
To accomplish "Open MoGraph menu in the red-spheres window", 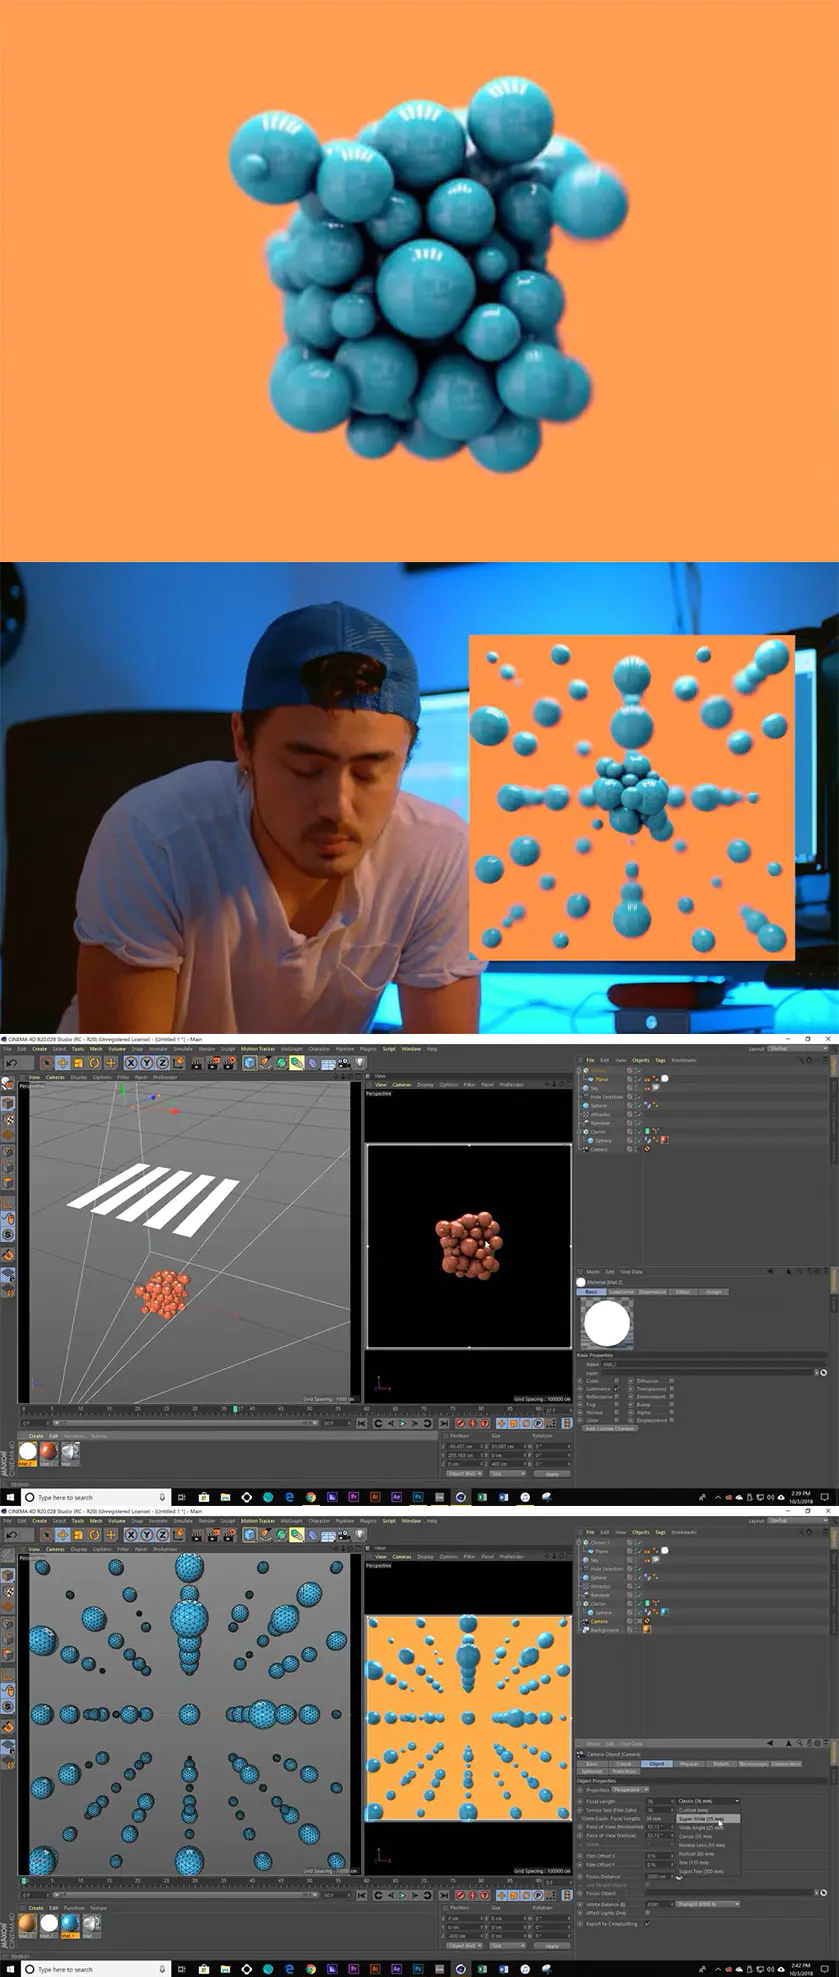I will point(291,1049).
